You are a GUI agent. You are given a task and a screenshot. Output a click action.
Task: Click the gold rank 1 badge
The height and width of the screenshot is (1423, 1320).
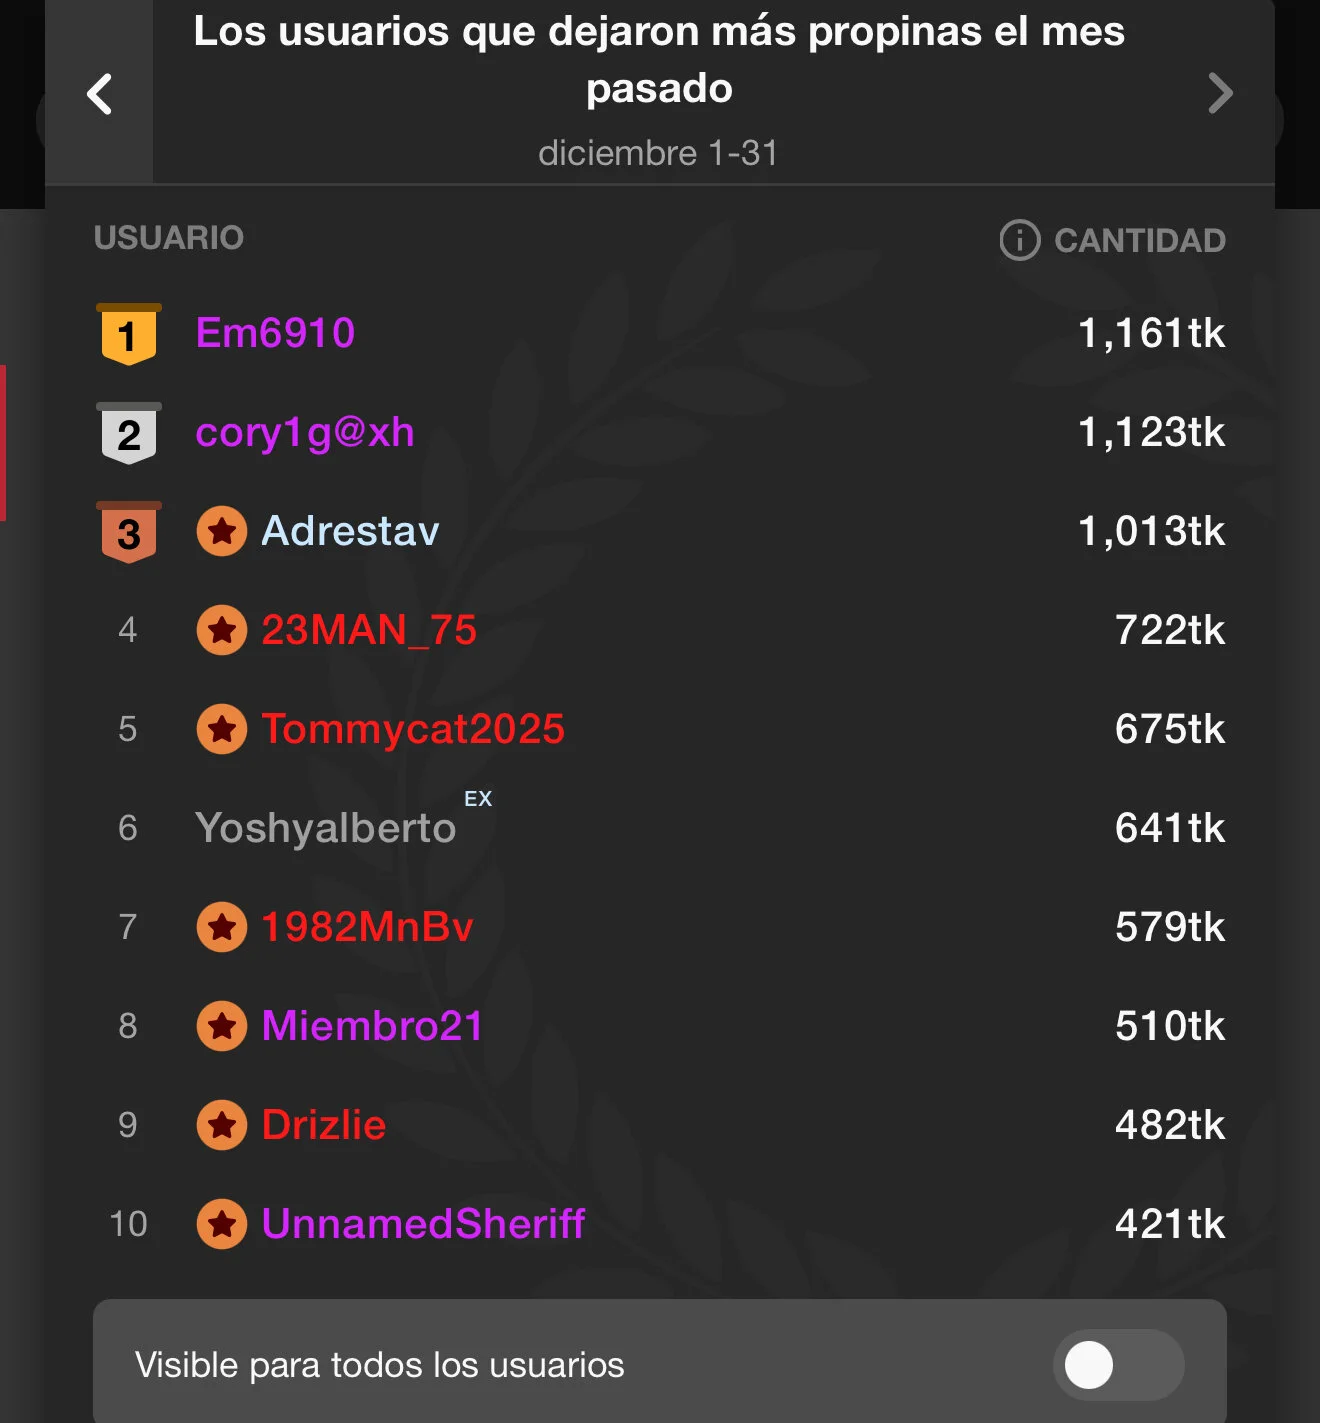tap(128, 334)
